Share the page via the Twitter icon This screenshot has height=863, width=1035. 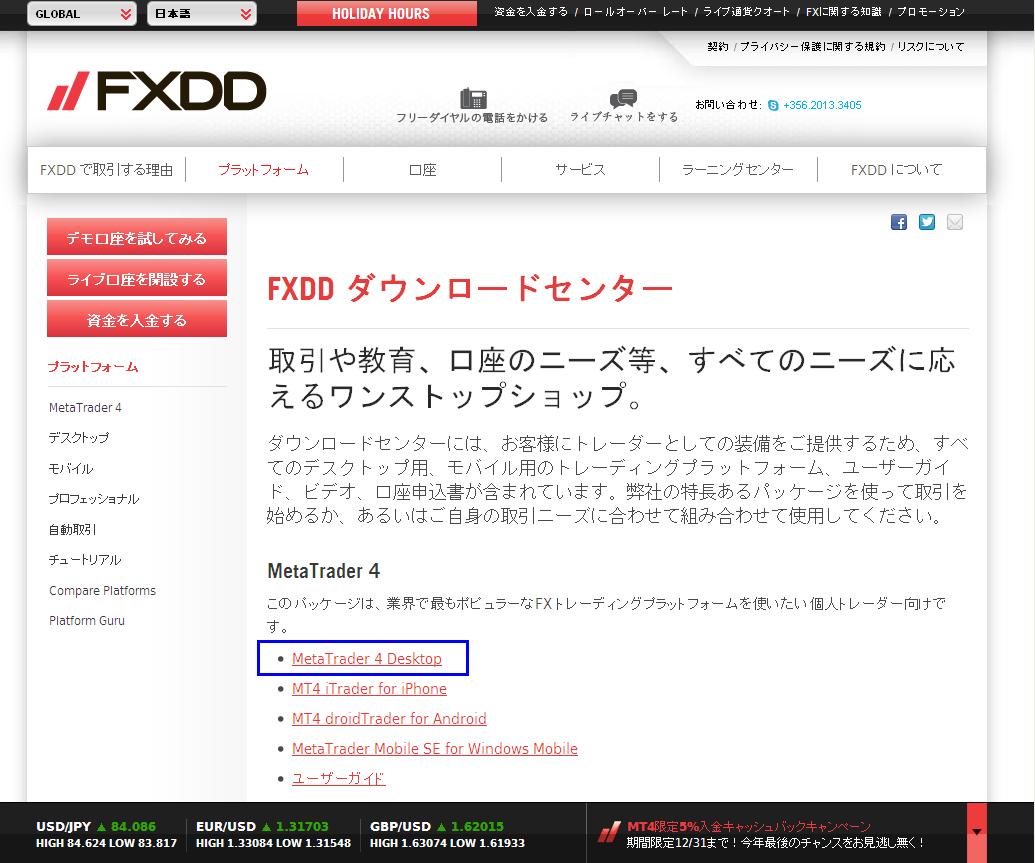pos(927,222)
